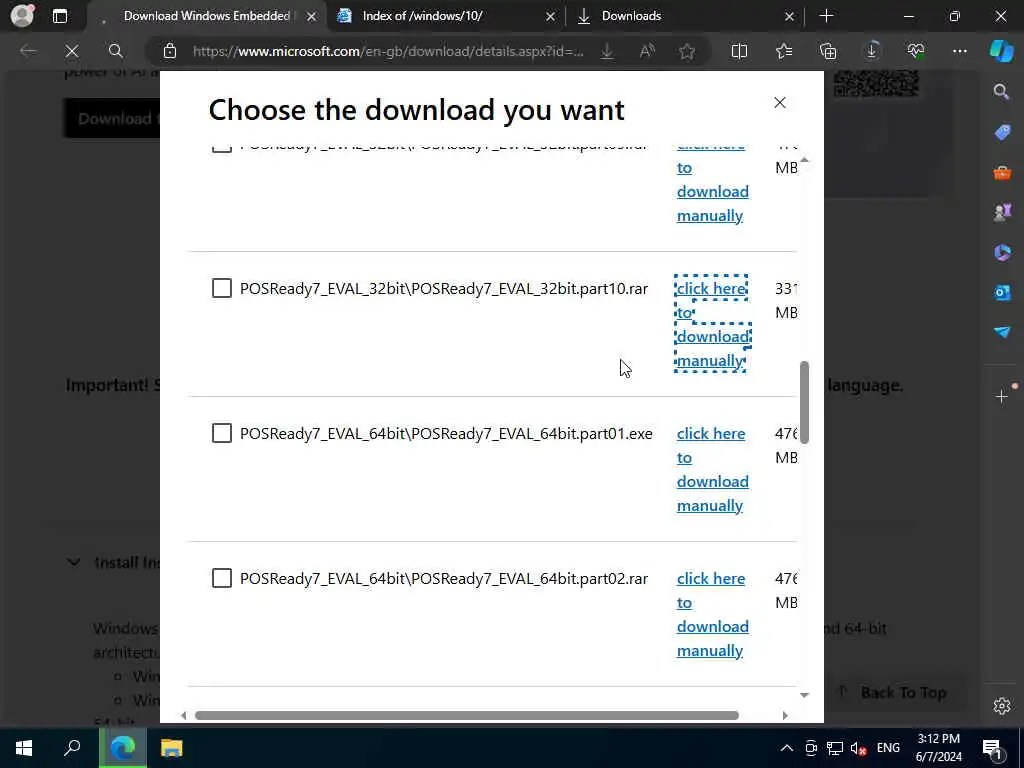
Task: Open sidebar settings gear icon
Action: [1002, 706]
